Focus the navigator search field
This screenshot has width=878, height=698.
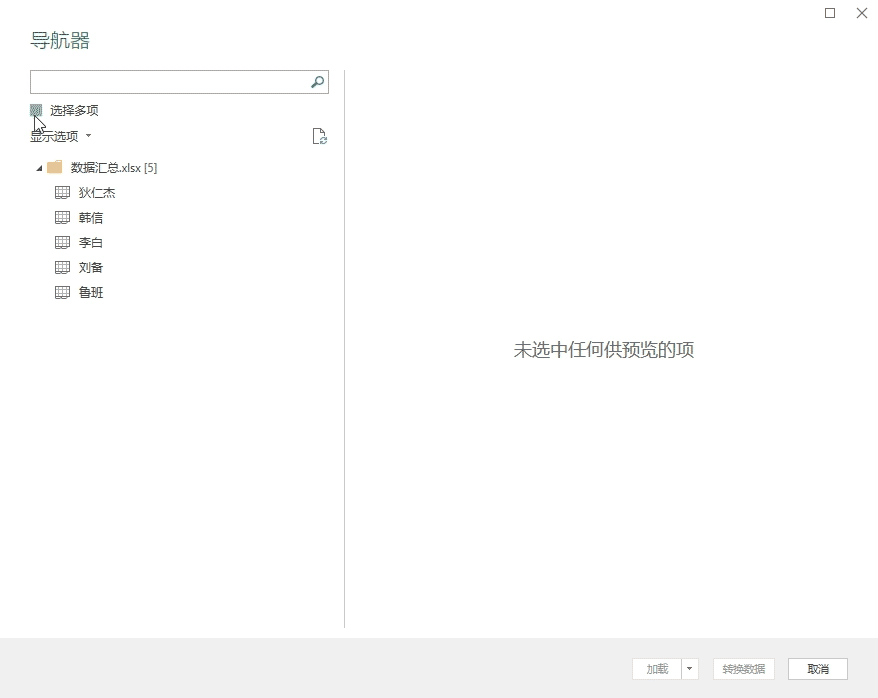click(179, 82)
